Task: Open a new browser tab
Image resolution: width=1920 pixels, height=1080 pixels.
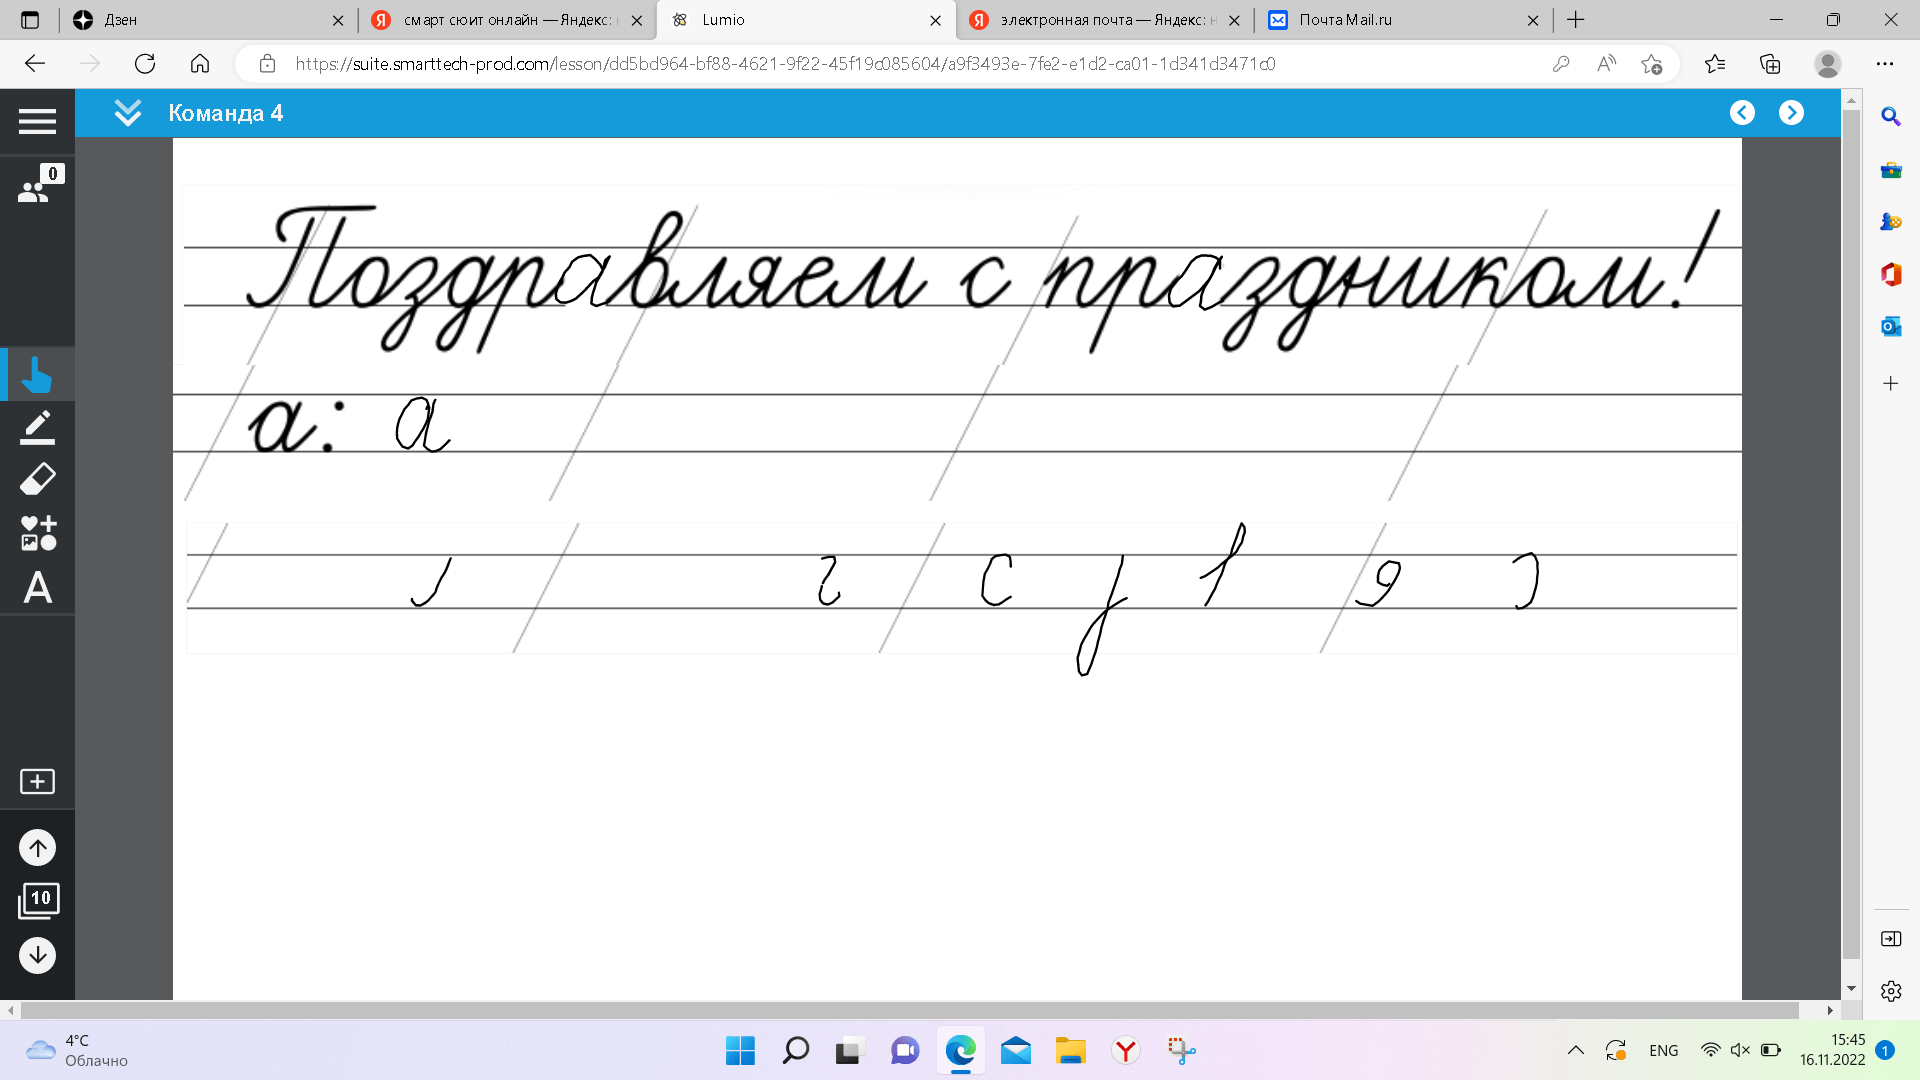Action: (1576, 20)
